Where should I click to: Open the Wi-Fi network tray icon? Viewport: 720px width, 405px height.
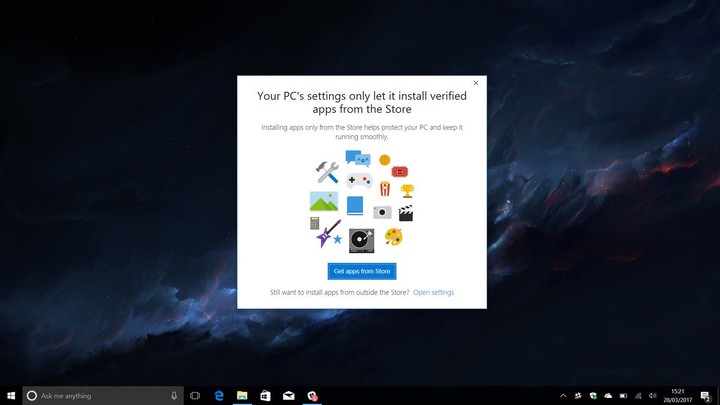click(x=638, y=396)
